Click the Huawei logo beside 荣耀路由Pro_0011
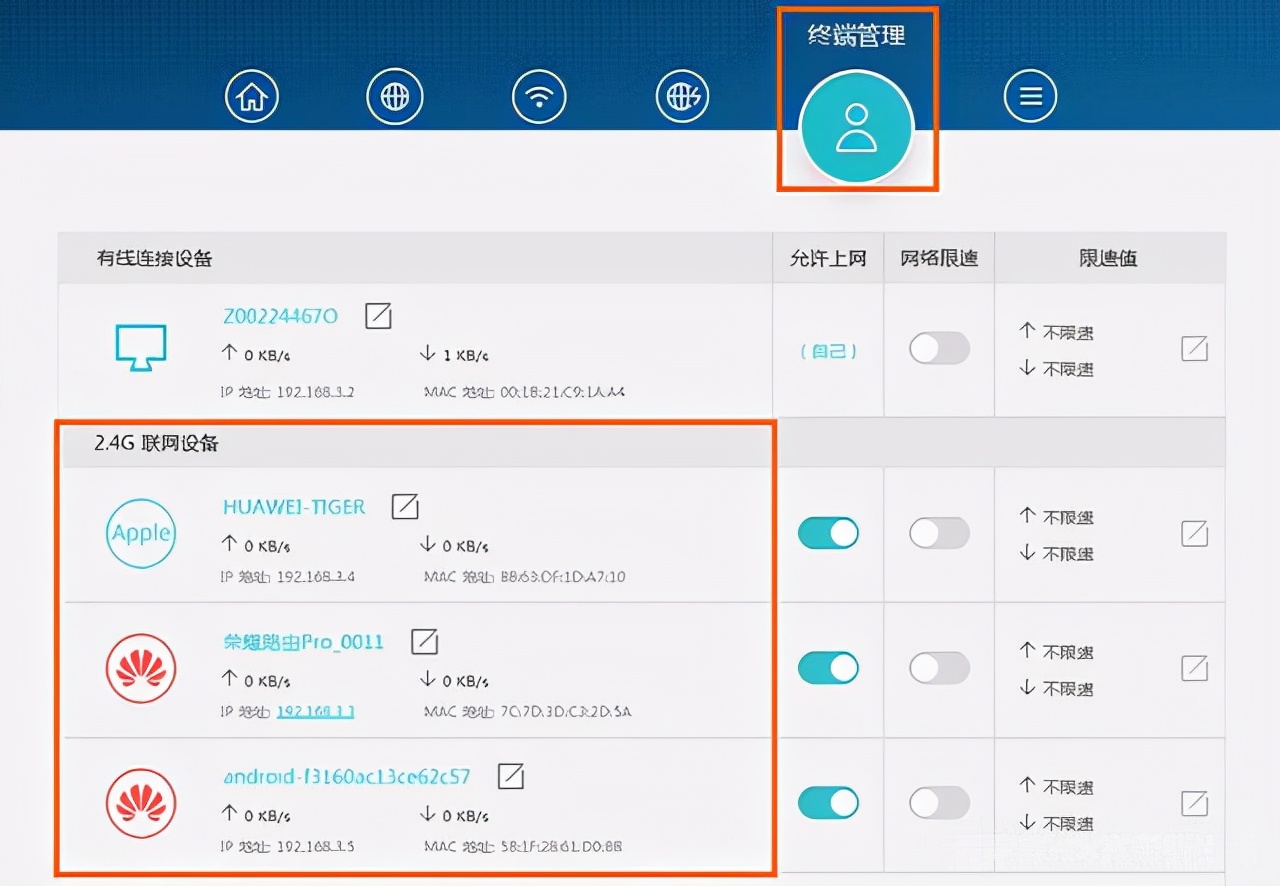 141,668
